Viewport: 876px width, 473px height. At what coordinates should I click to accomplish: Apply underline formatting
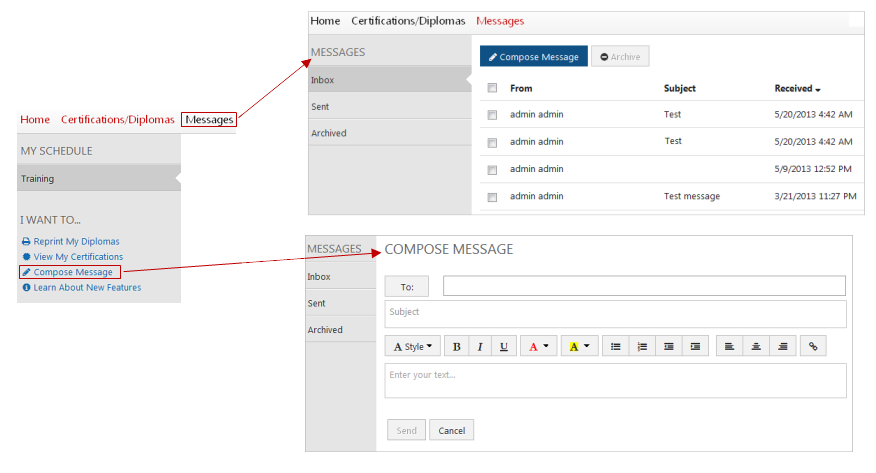coord(503,347)
